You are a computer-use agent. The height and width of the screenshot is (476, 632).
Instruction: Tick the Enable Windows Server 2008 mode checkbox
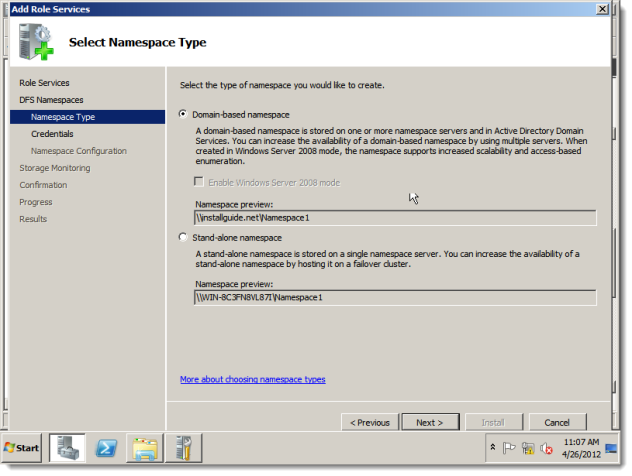point(199,182)
